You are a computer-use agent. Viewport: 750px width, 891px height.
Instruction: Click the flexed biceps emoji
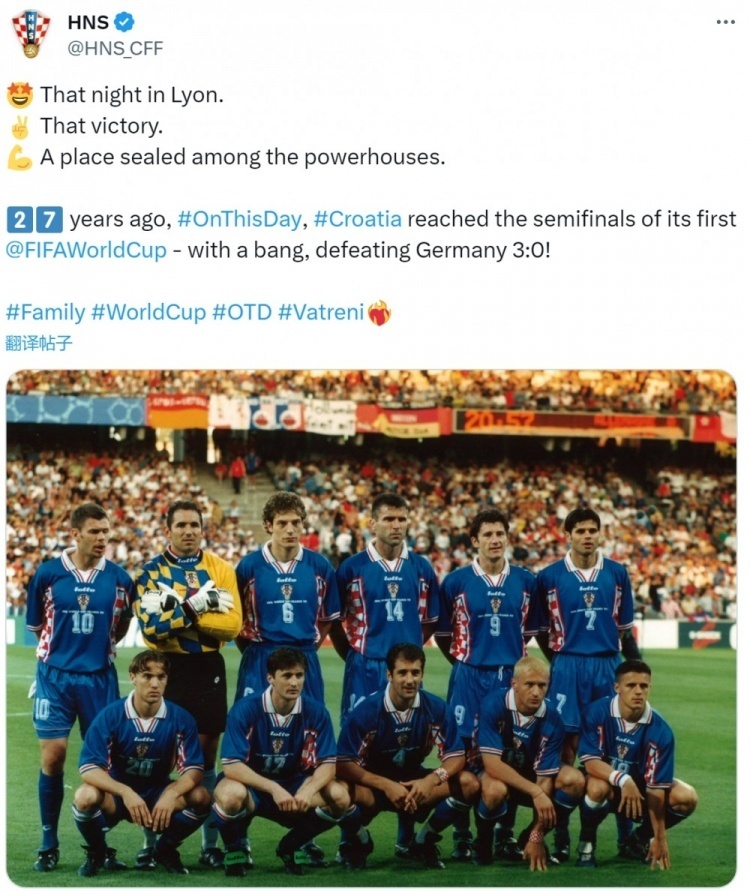click(x=19, y=158)
